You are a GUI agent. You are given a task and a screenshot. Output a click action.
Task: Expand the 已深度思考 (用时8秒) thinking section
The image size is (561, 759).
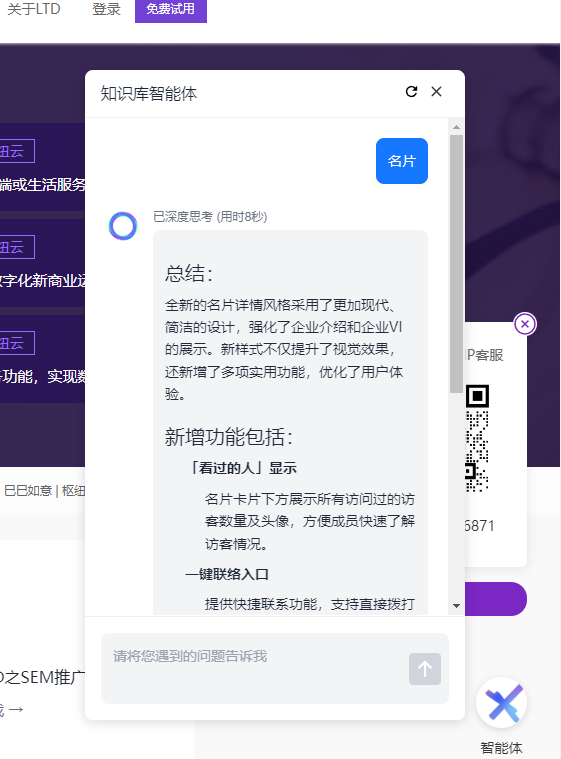pos(210,216)
